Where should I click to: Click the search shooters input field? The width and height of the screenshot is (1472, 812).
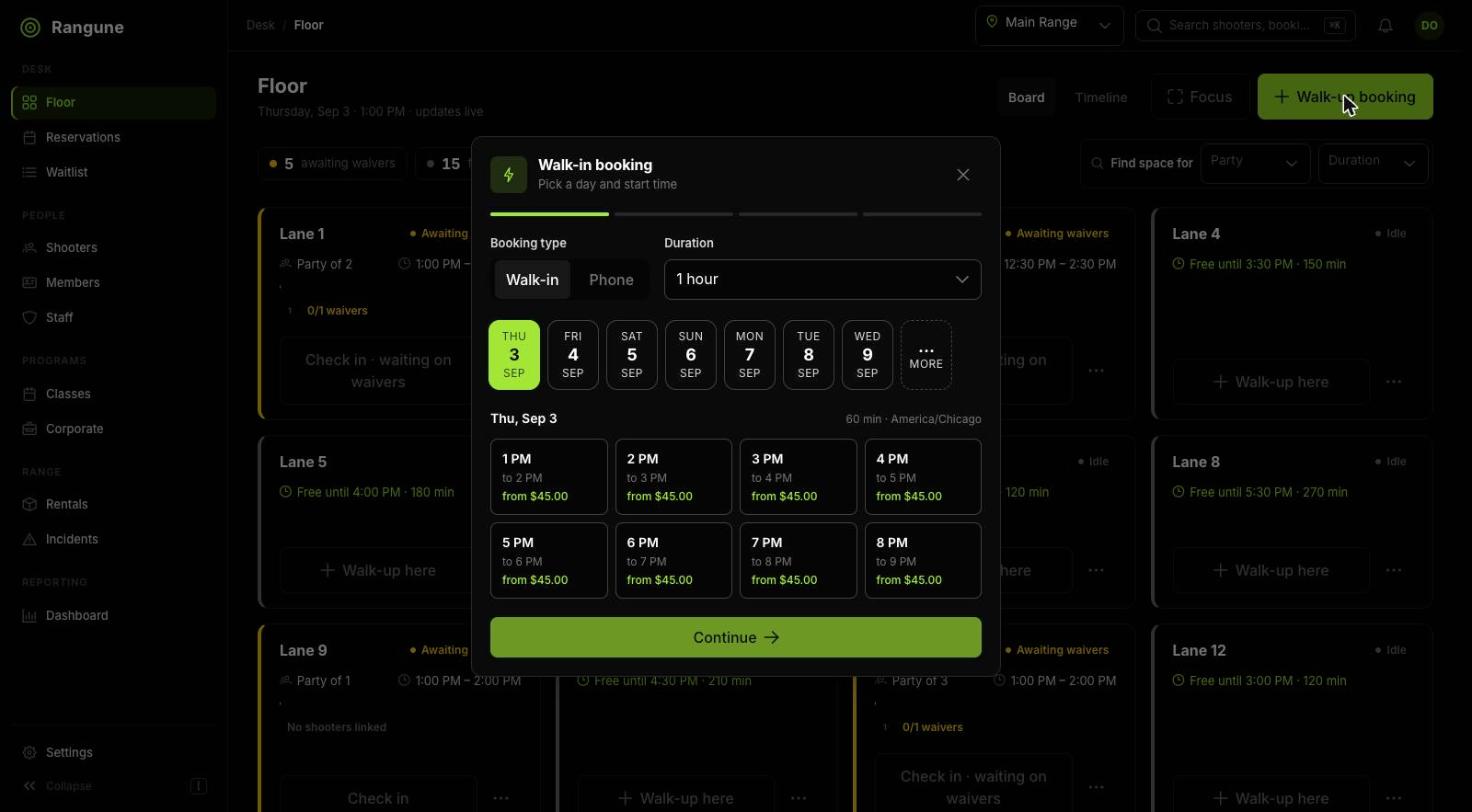coord(1245,25)
